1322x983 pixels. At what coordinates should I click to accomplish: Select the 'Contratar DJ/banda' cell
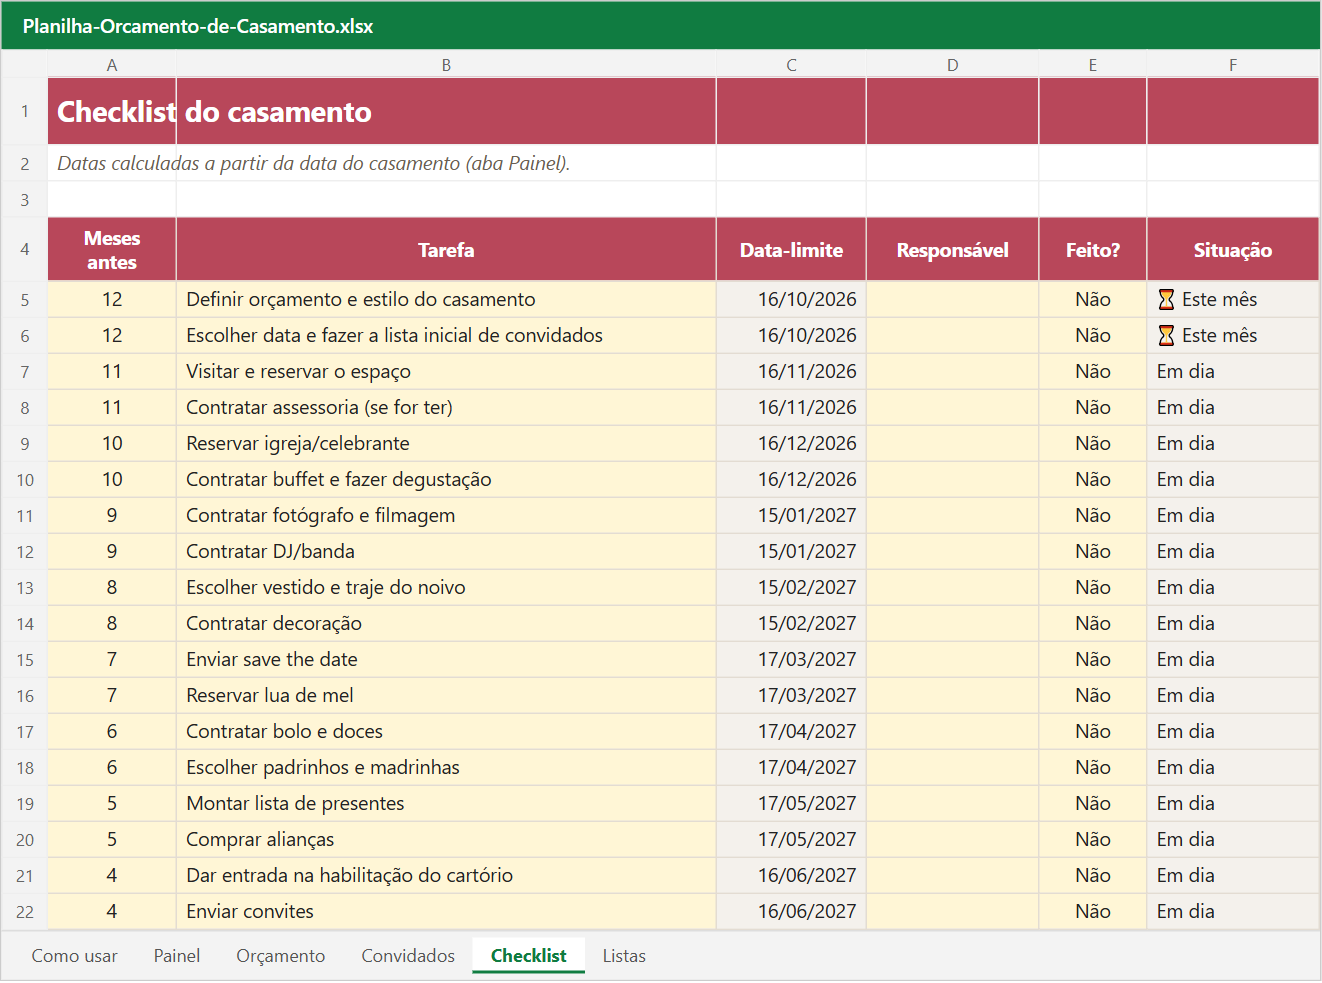446,552
